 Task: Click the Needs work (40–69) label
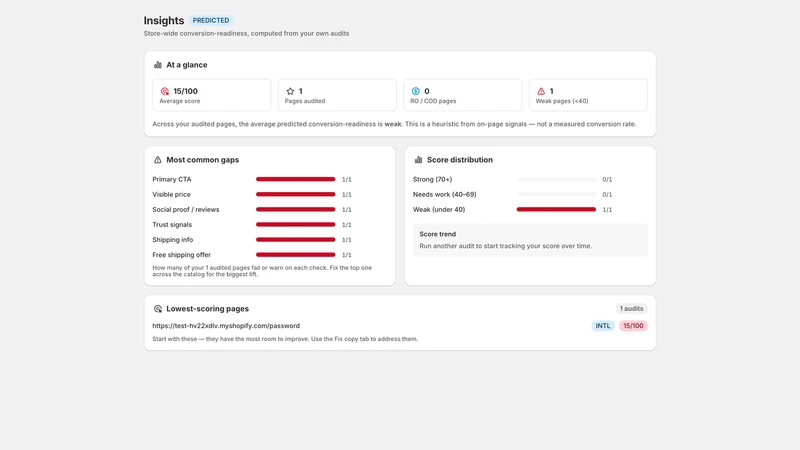(444, 194)
